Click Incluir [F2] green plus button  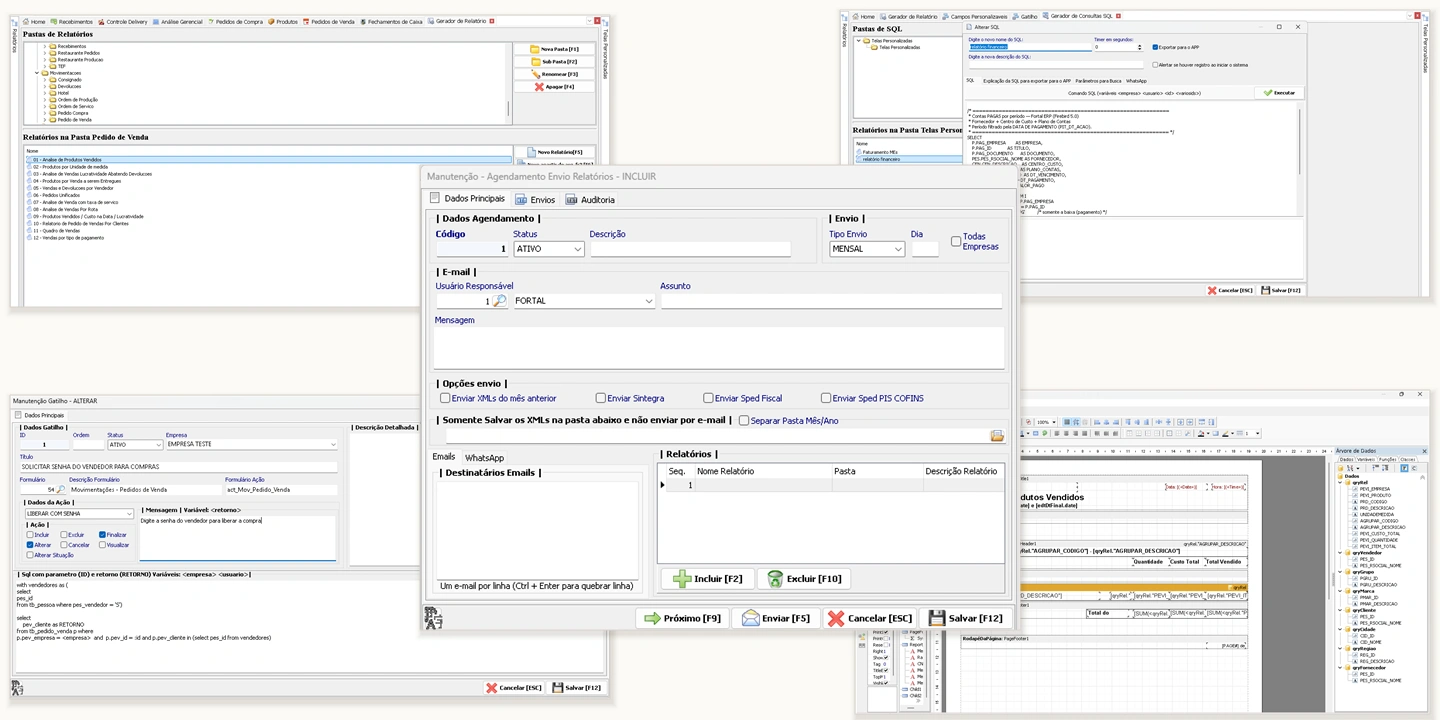pyautogui.click(x=707, y=578)
